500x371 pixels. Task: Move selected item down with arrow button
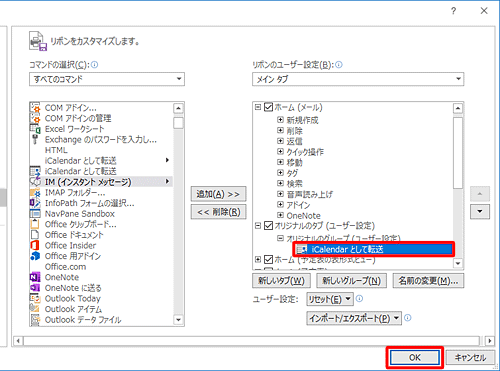(480, 211)
